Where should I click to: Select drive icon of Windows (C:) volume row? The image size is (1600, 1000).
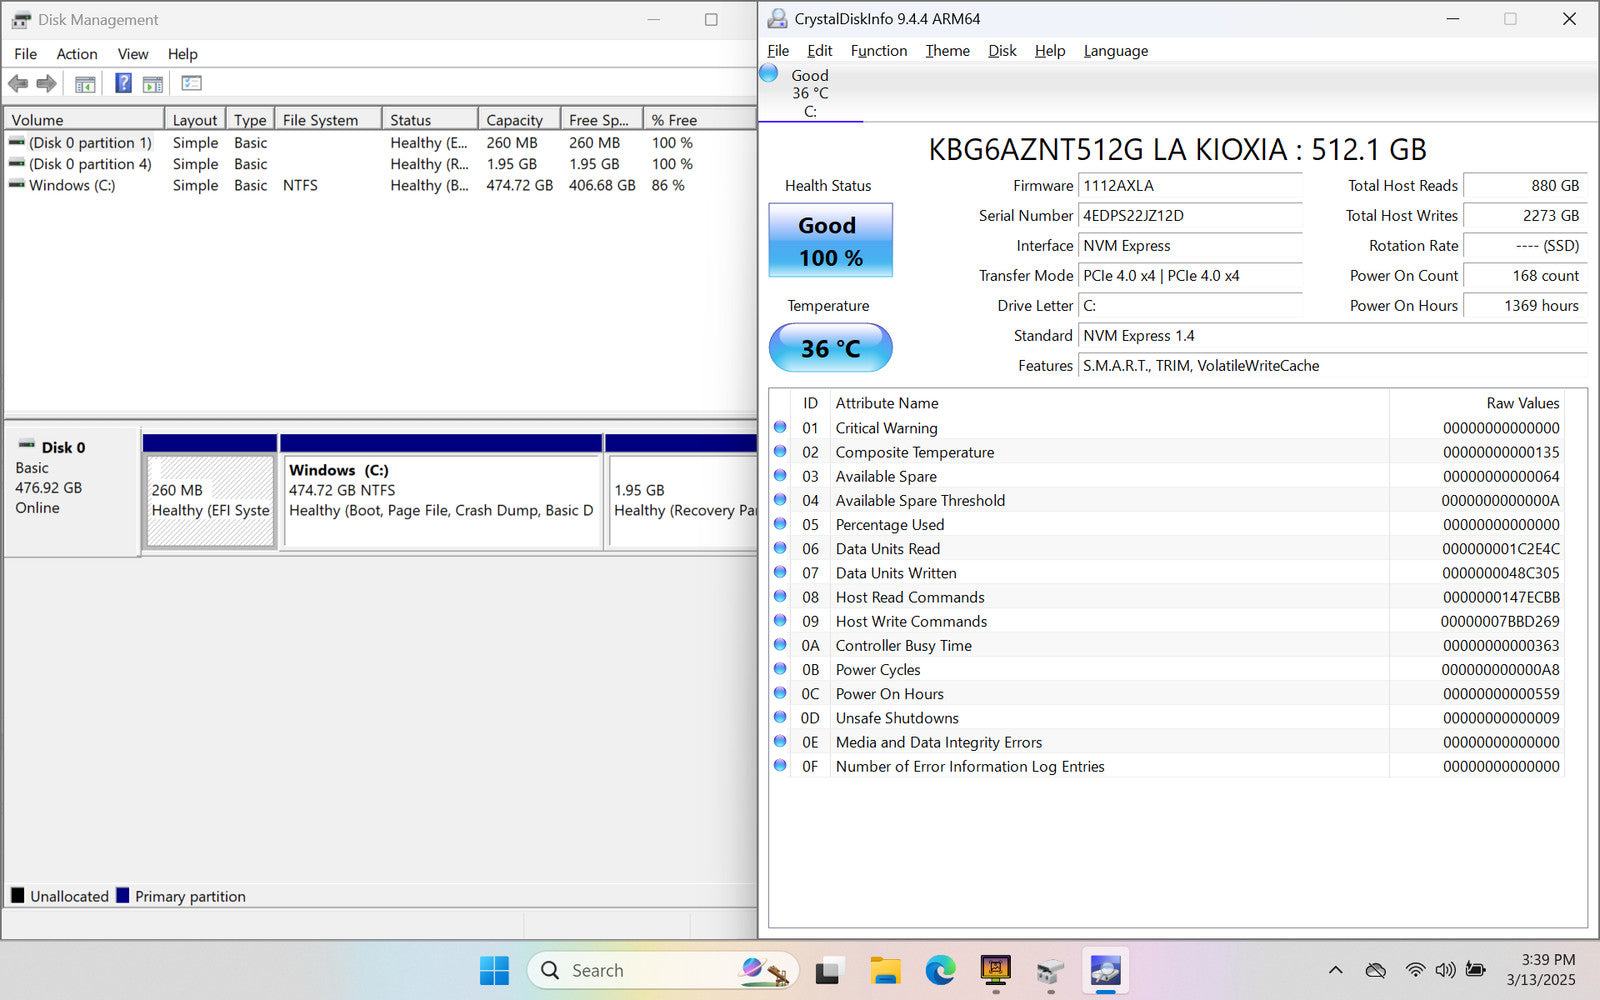(17, 184)
